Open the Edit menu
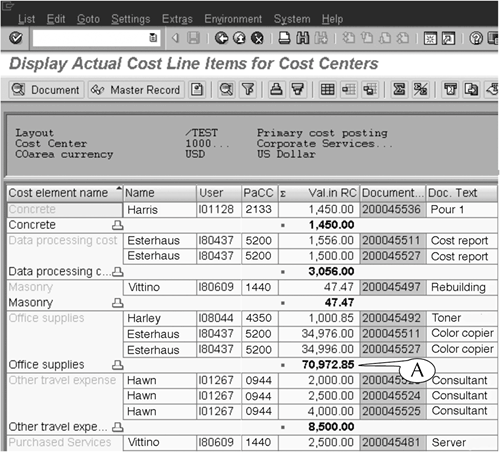The image size is (500, 453). [56, 19]
